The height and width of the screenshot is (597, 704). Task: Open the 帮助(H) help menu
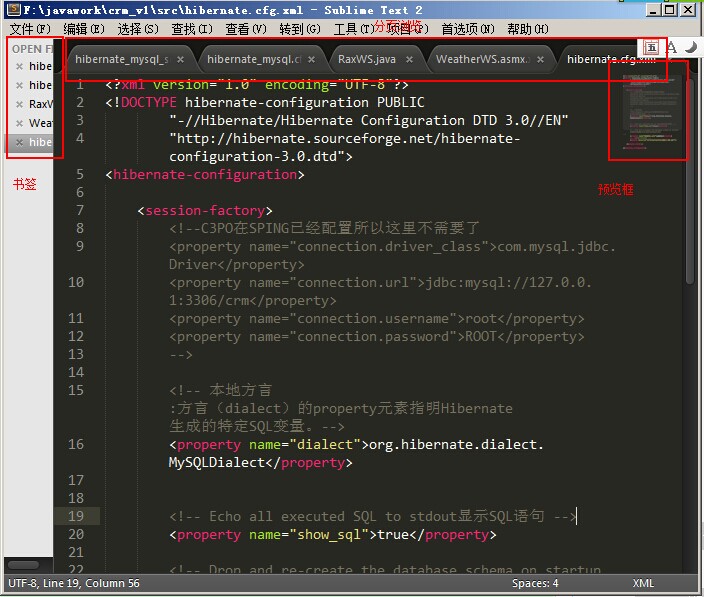[527, 29]
